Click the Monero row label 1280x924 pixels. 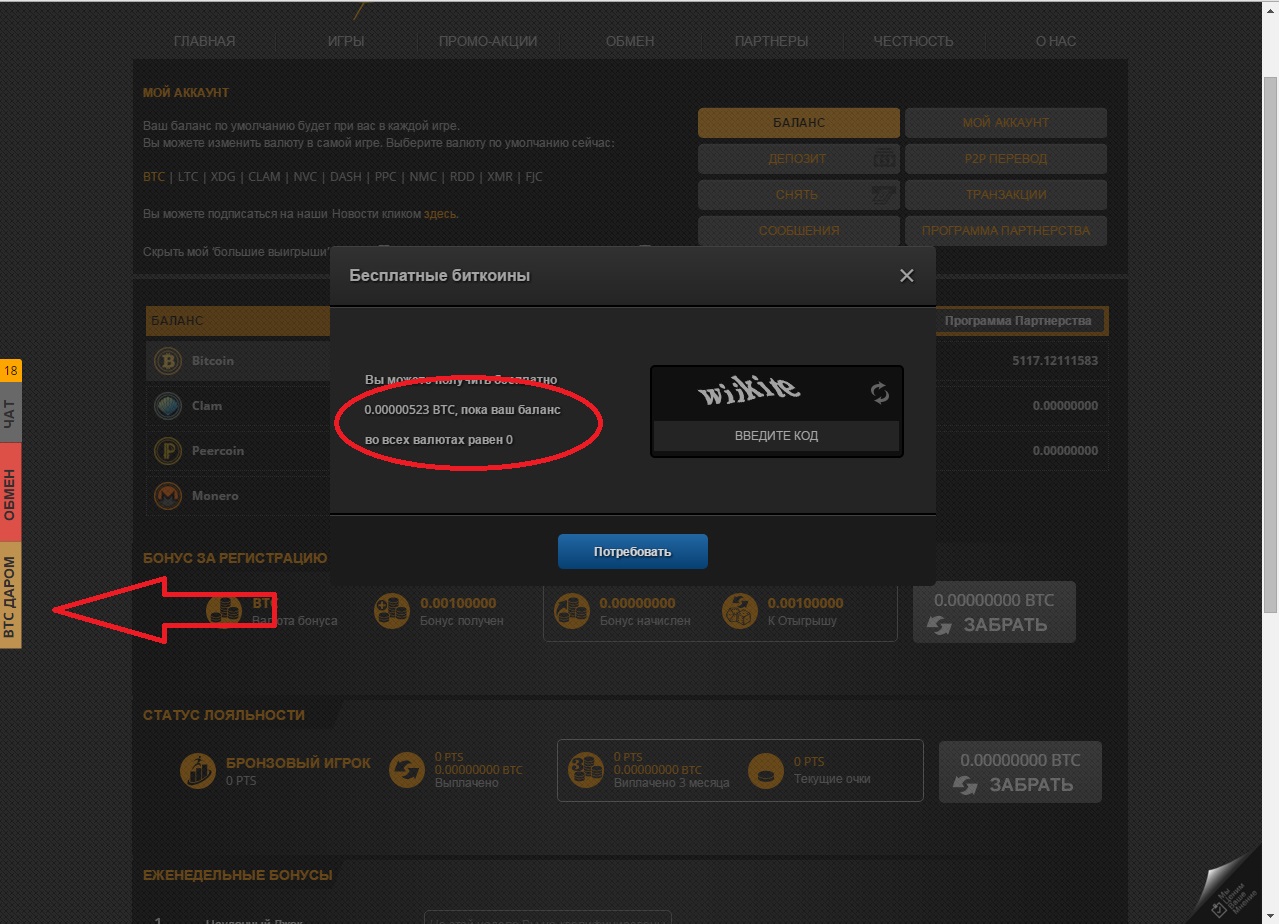[x=215, y=496]
